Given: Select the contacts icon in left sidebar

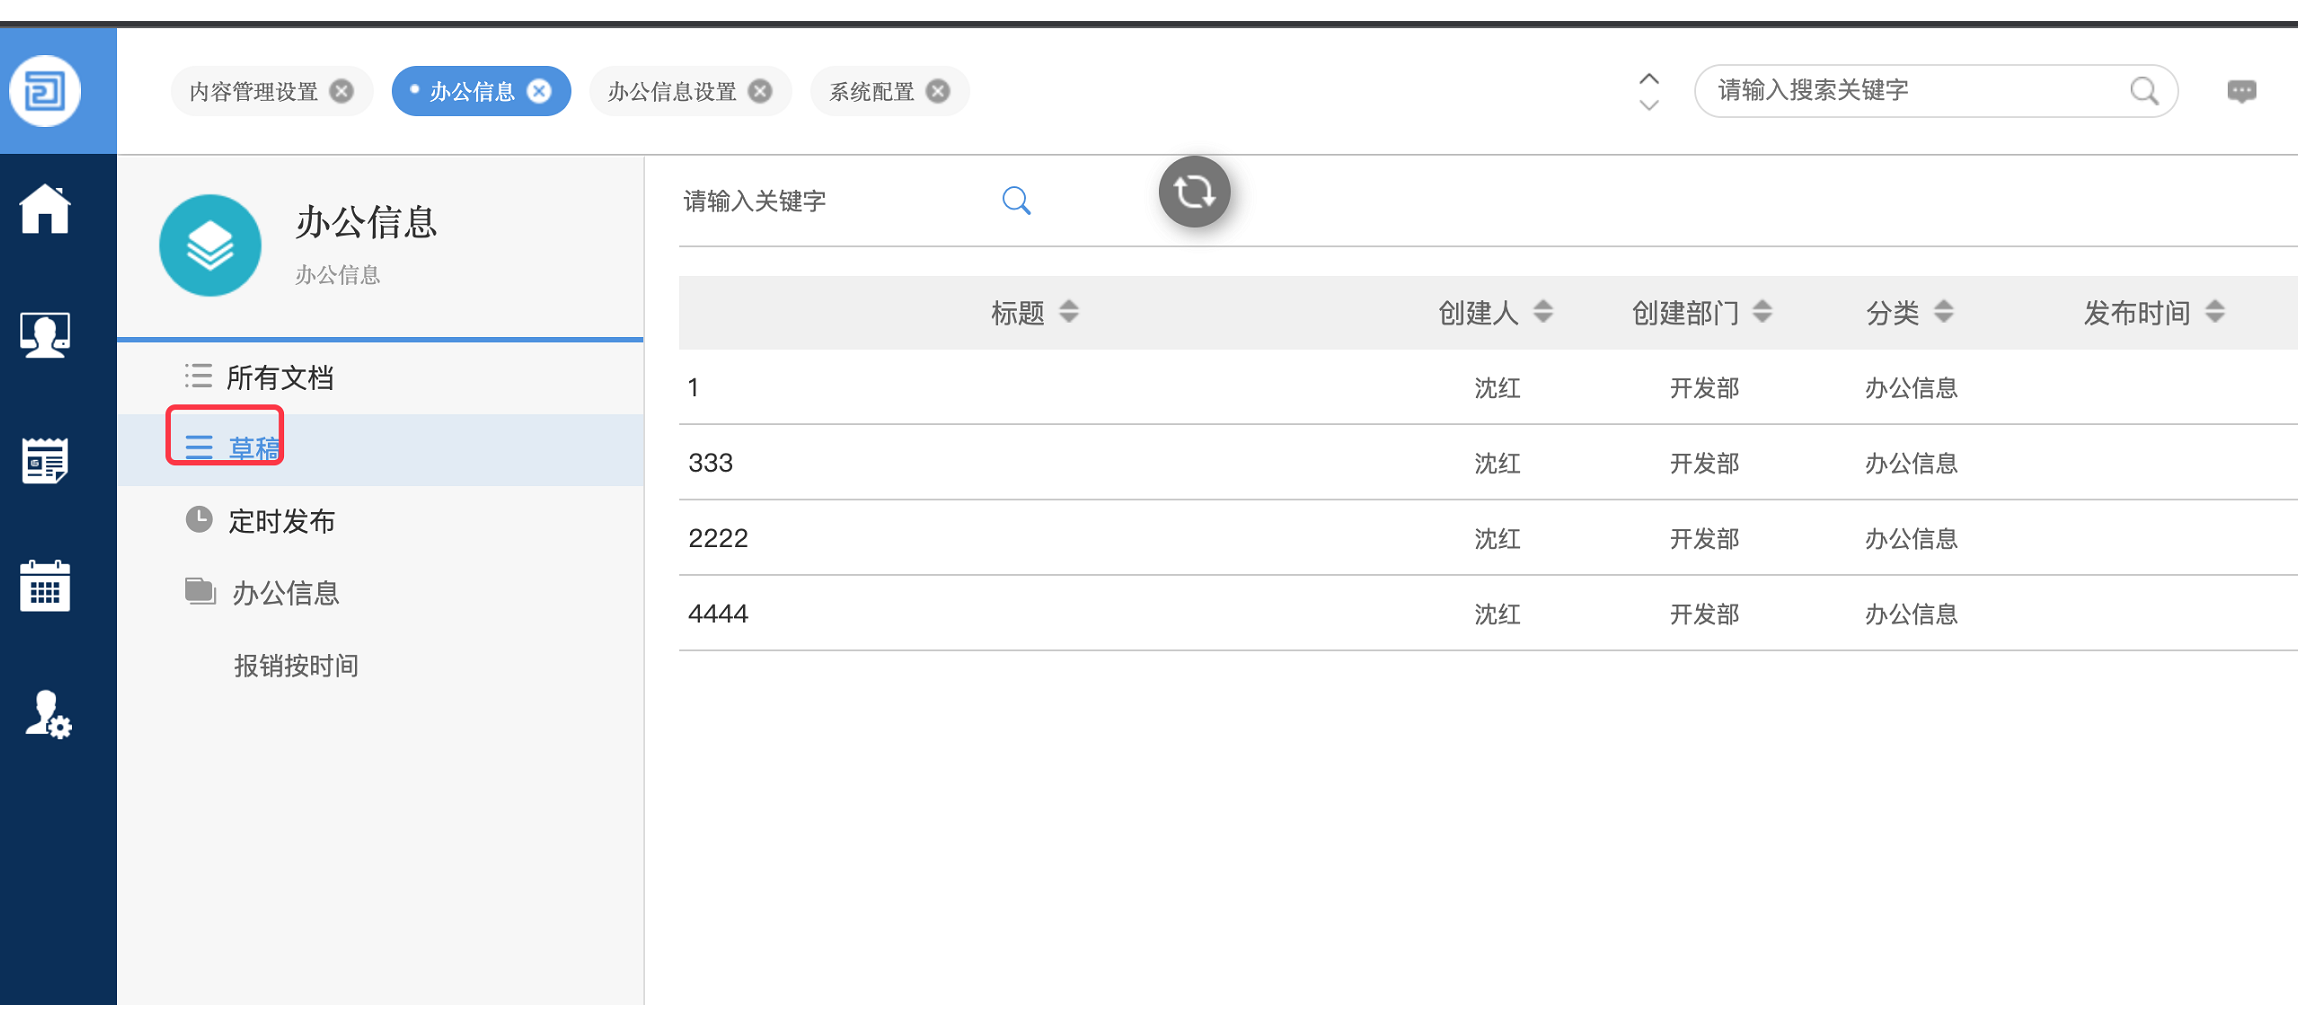Looking at the screenshot, I should click(x=46, y=335).
